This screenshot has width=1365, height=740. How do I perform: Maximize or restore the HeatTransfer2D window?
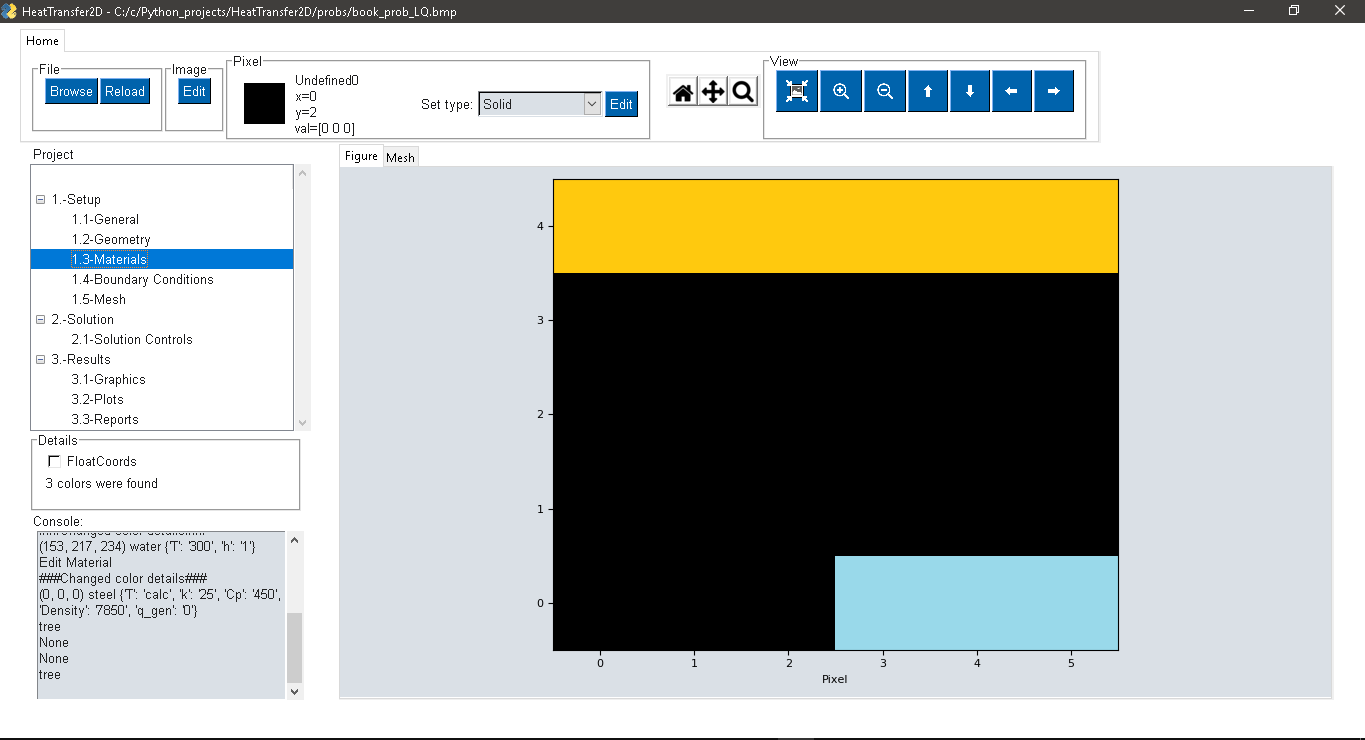1294,10
